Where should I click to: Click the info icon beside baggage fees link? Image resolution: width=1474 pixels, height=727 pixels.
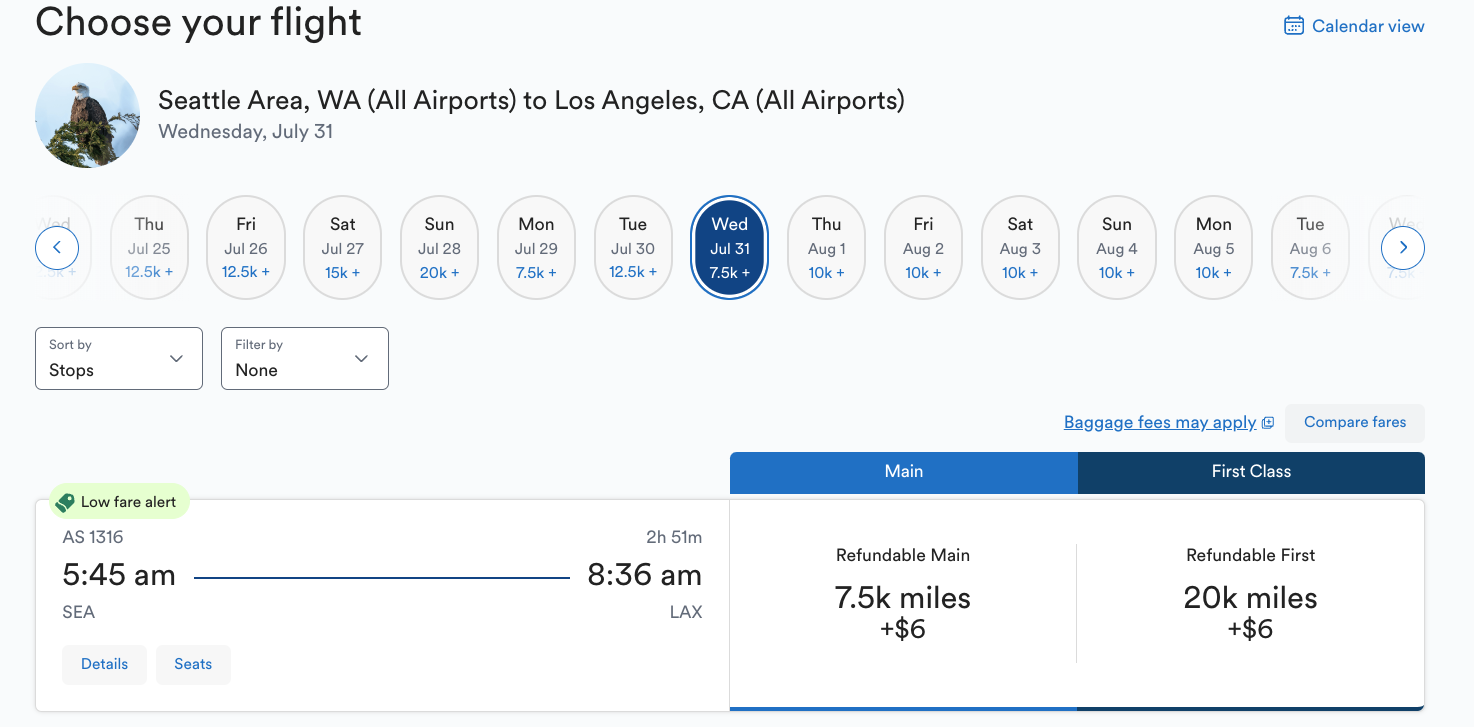tap(1270, 422)
